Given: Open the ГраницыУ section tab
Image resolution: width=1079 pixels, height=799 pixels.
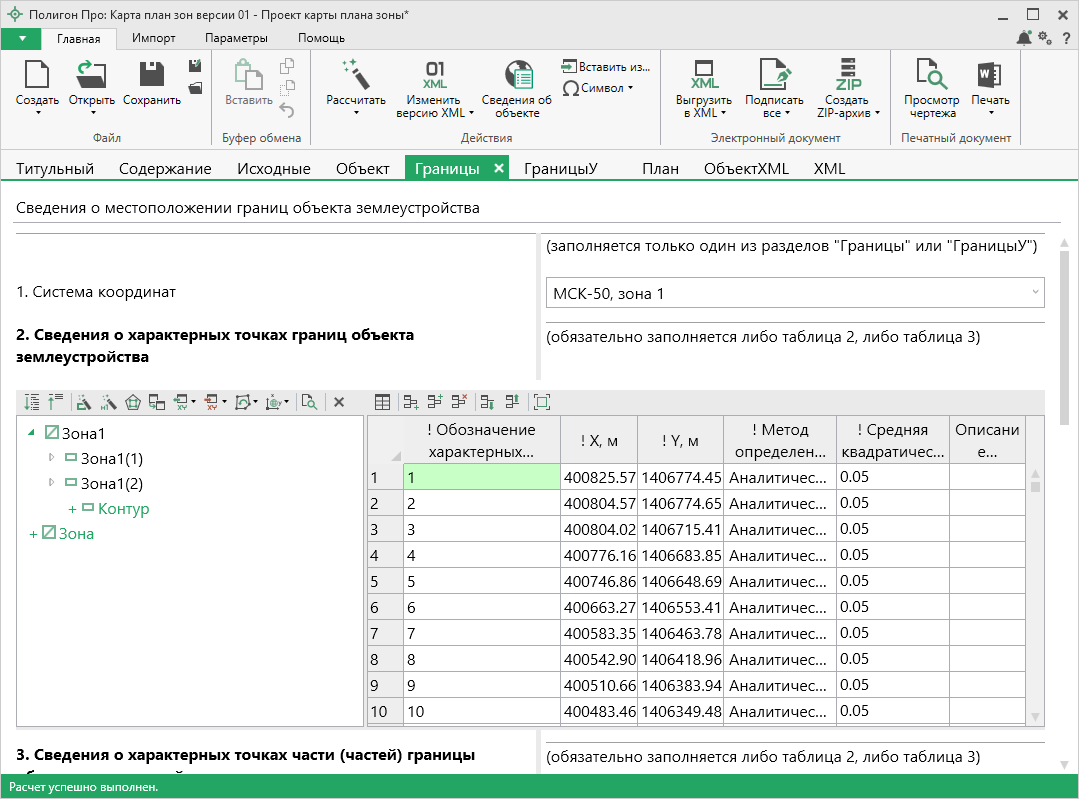Looking at the screenshot, I should pos(560,169).
